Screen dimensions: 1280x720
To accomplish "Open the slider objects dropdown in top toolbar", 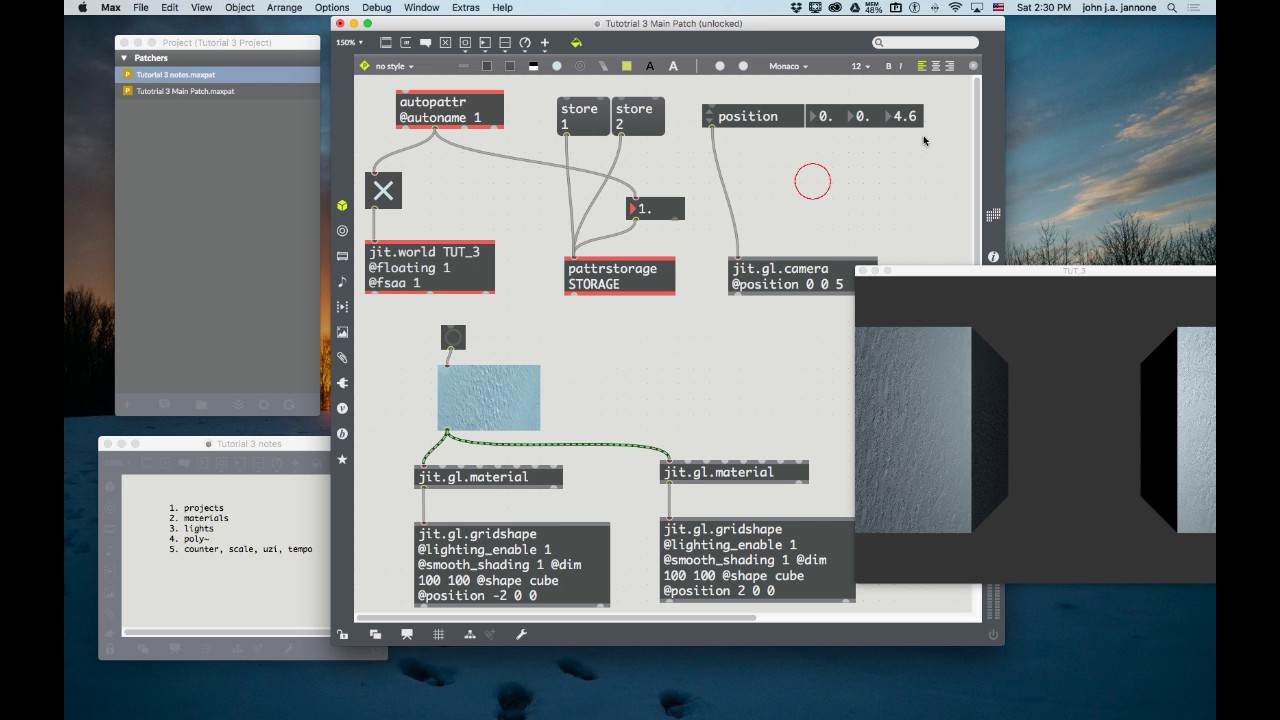I will (505, 43).
